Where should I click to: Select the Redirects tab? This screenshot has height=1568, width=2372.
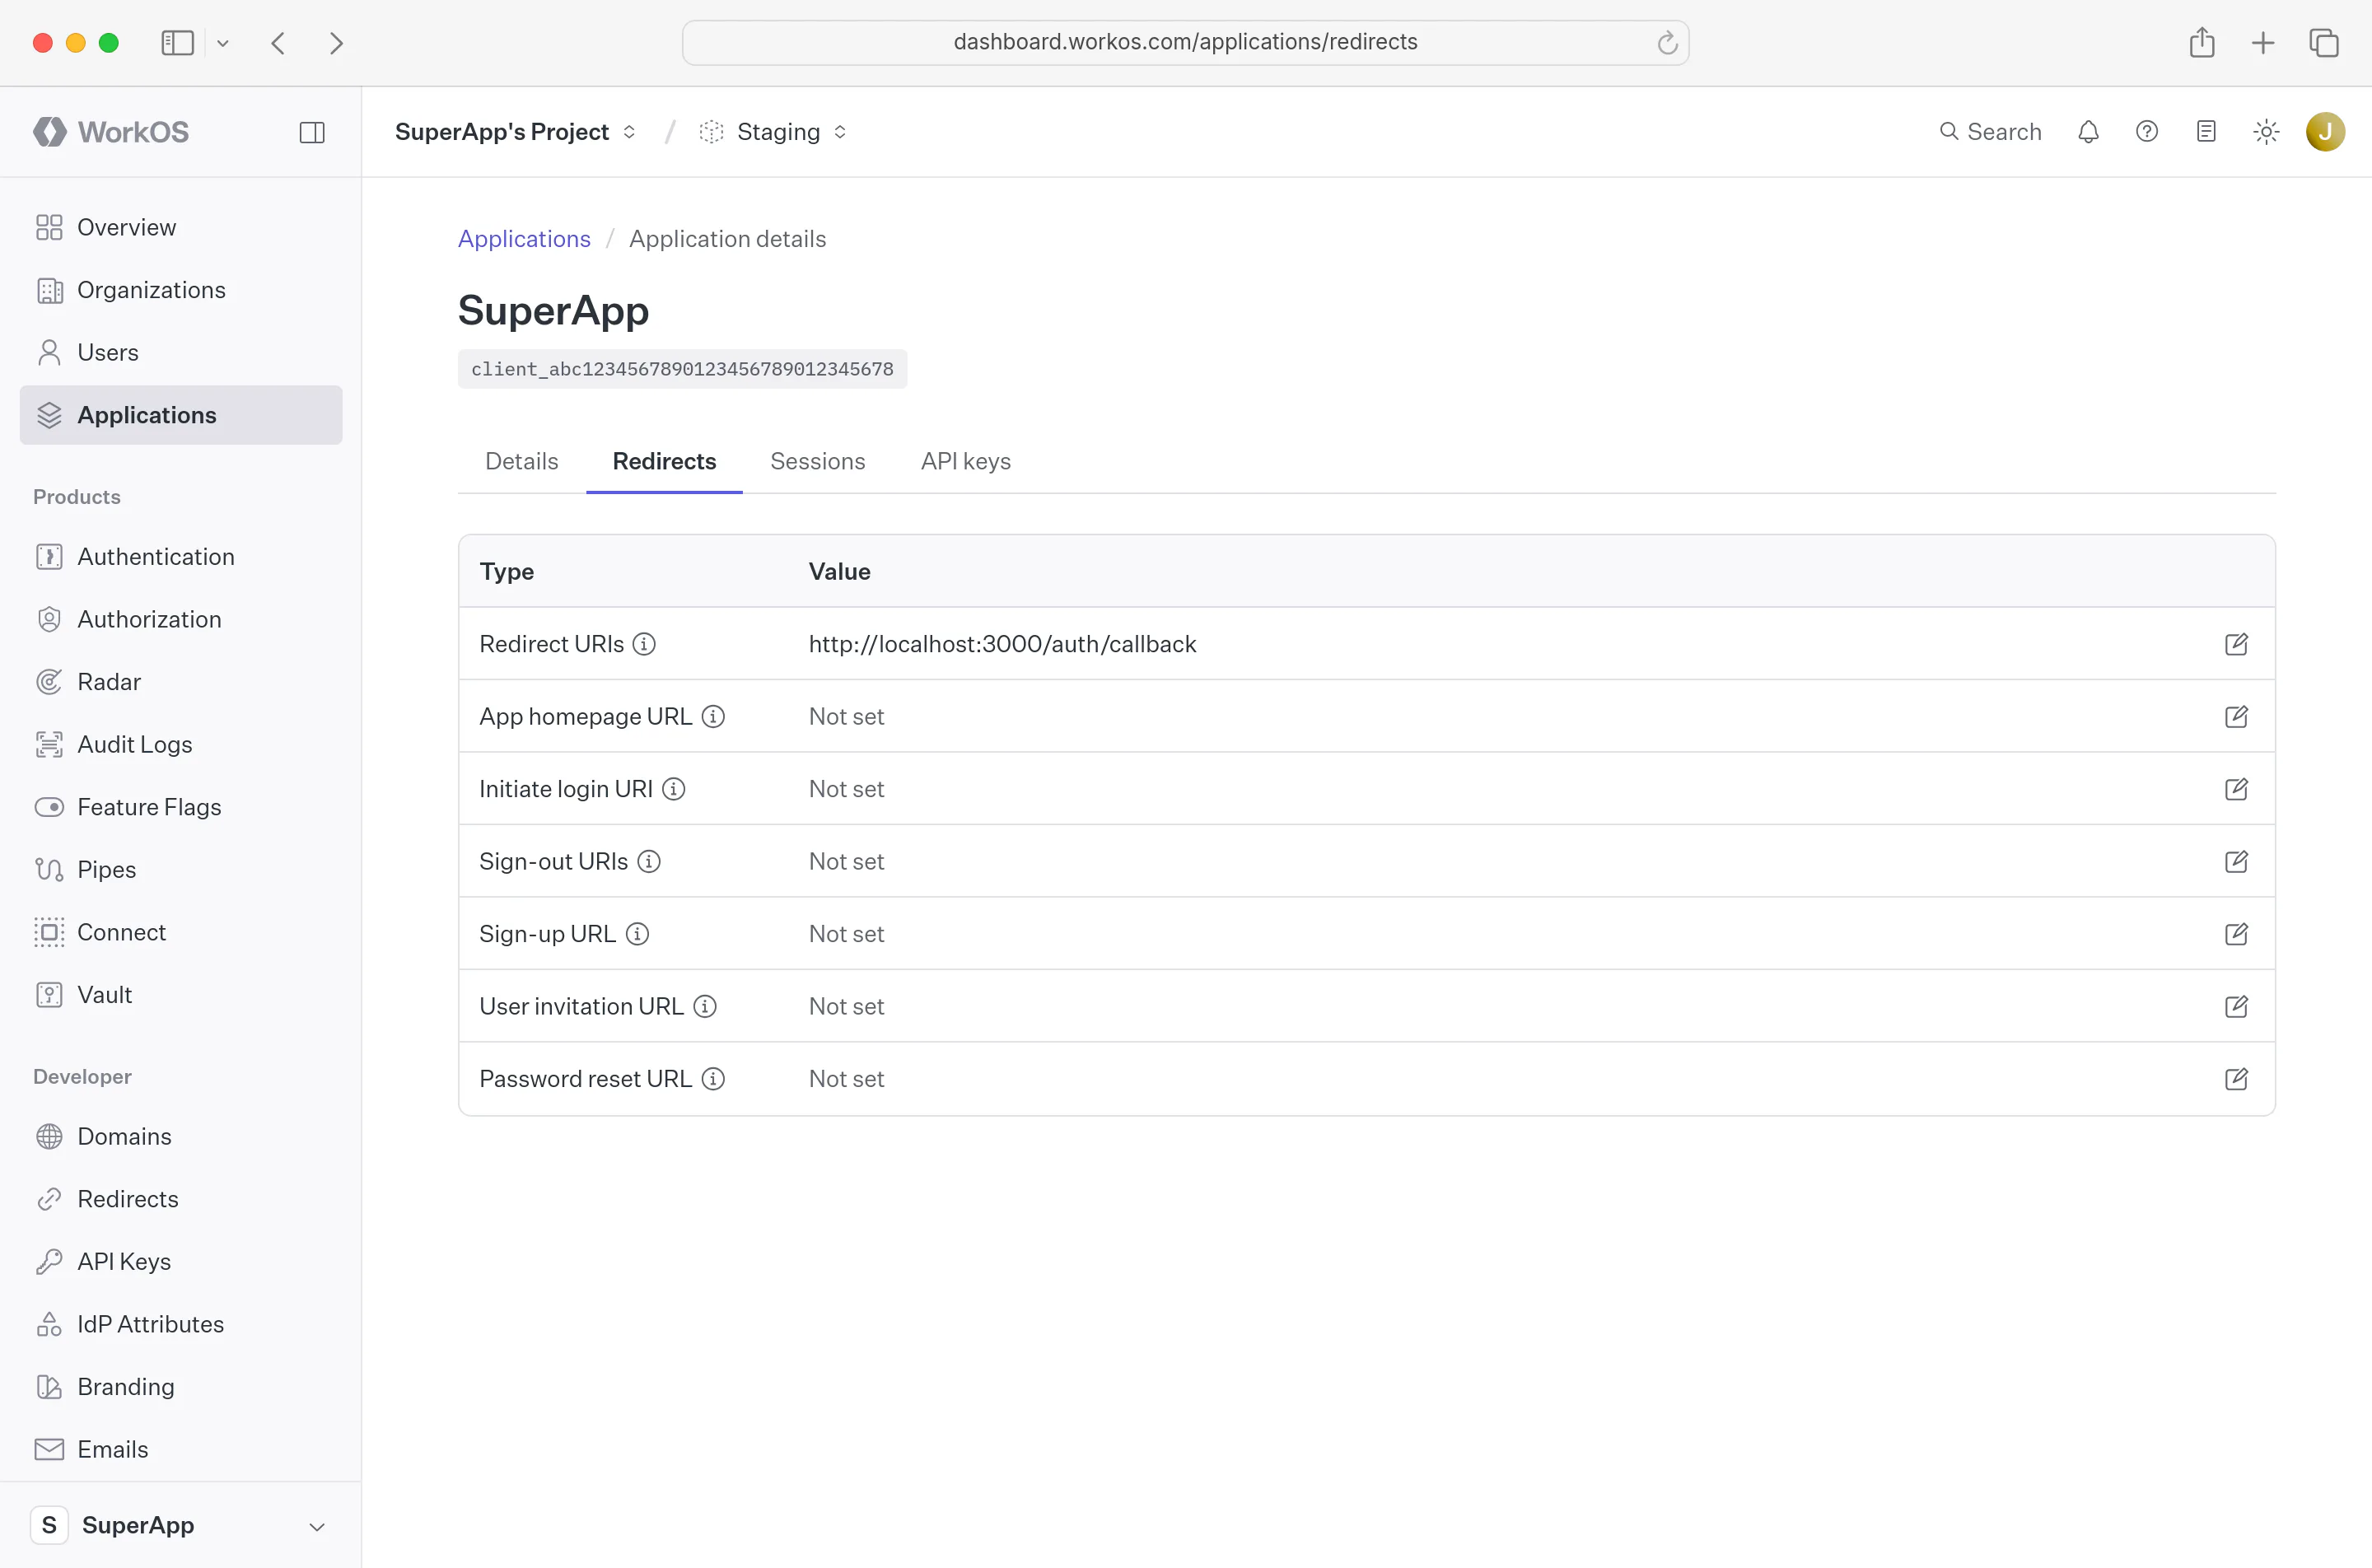pyautogui.click(x=664, y=461)
